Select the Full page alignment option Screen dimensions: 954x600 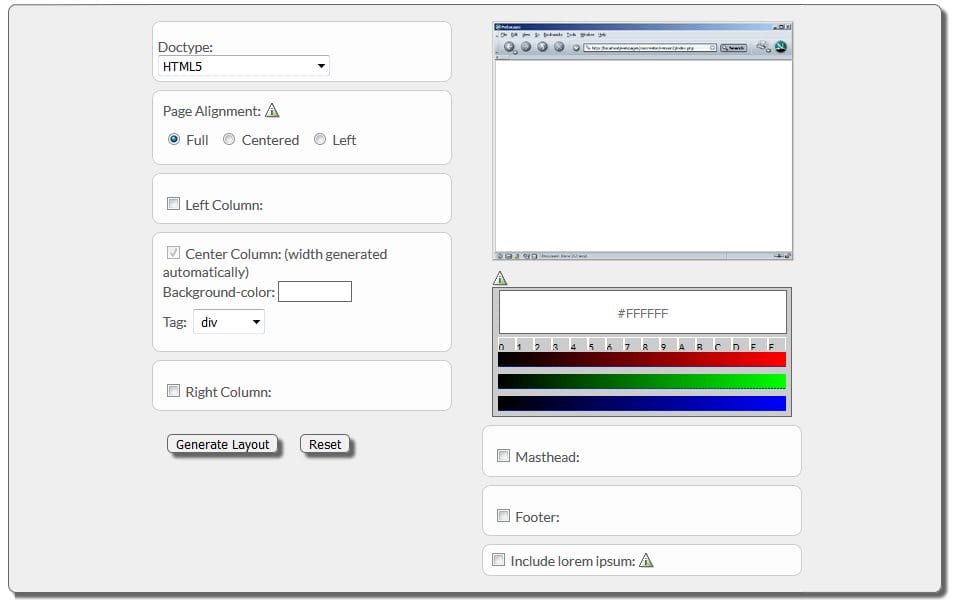tap(174, 140)
